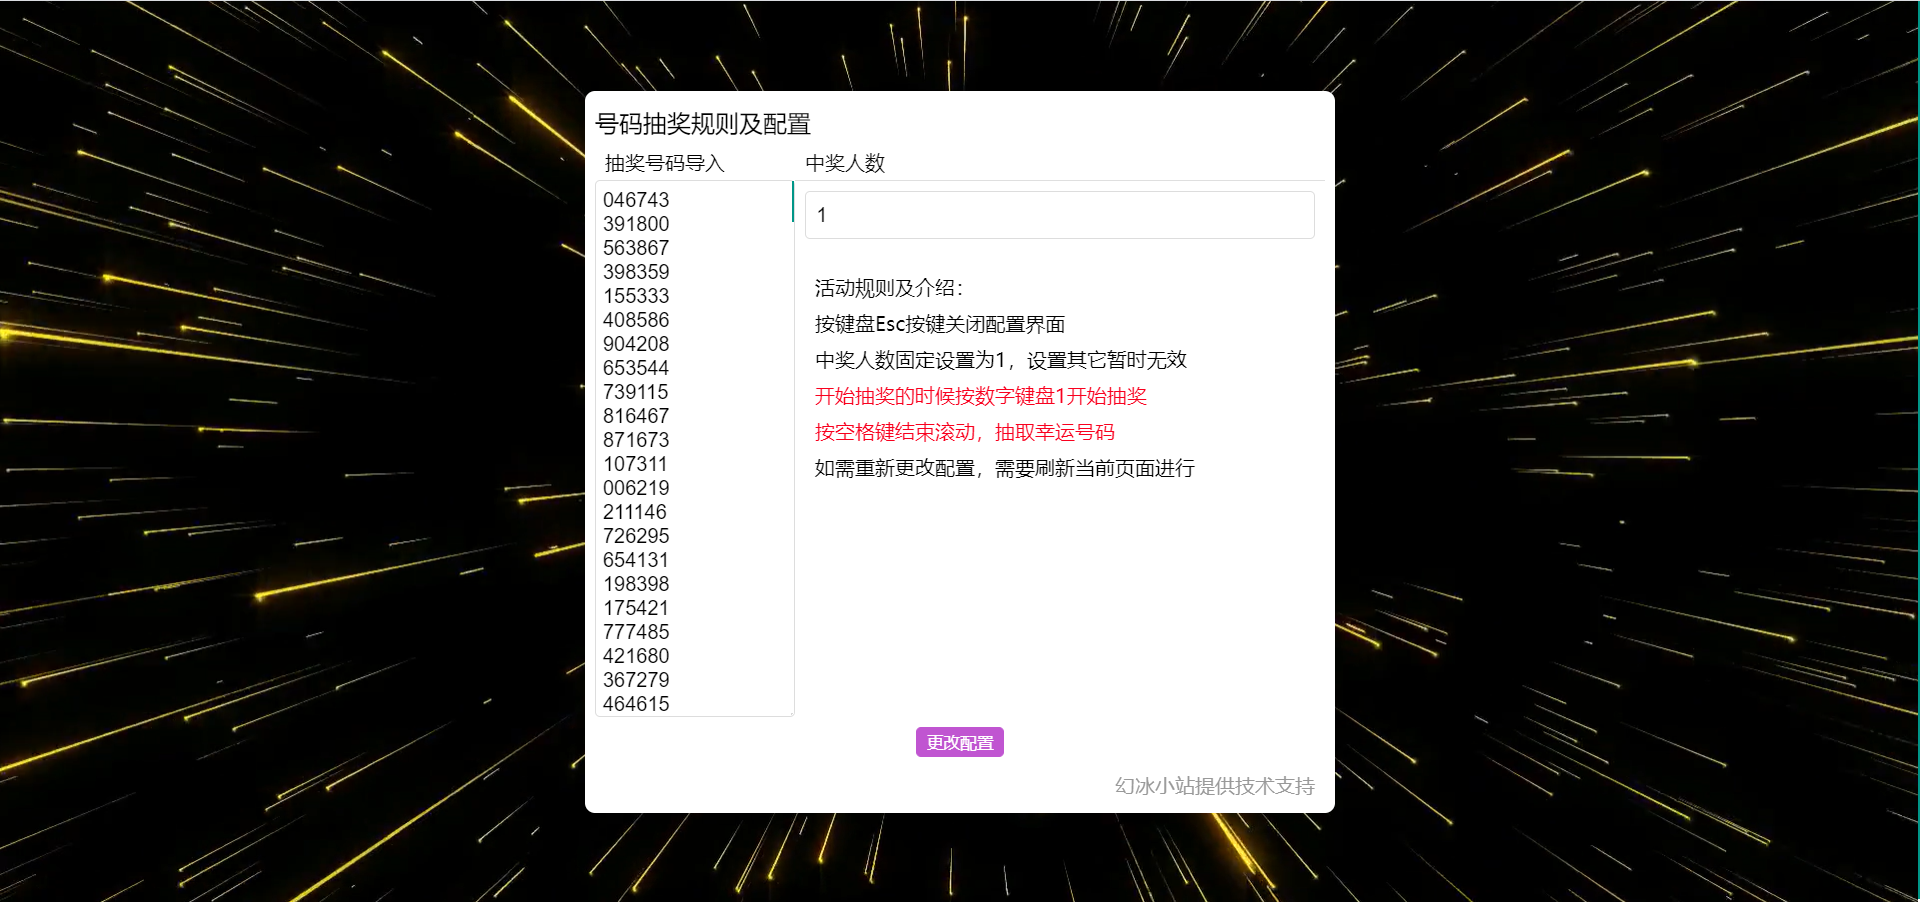This screenshot has height=902, width=1920.
Task: Click the red 开始抽奖的时候按数字键盘1开始抽奖 rule text
Action: coord(980,396)
